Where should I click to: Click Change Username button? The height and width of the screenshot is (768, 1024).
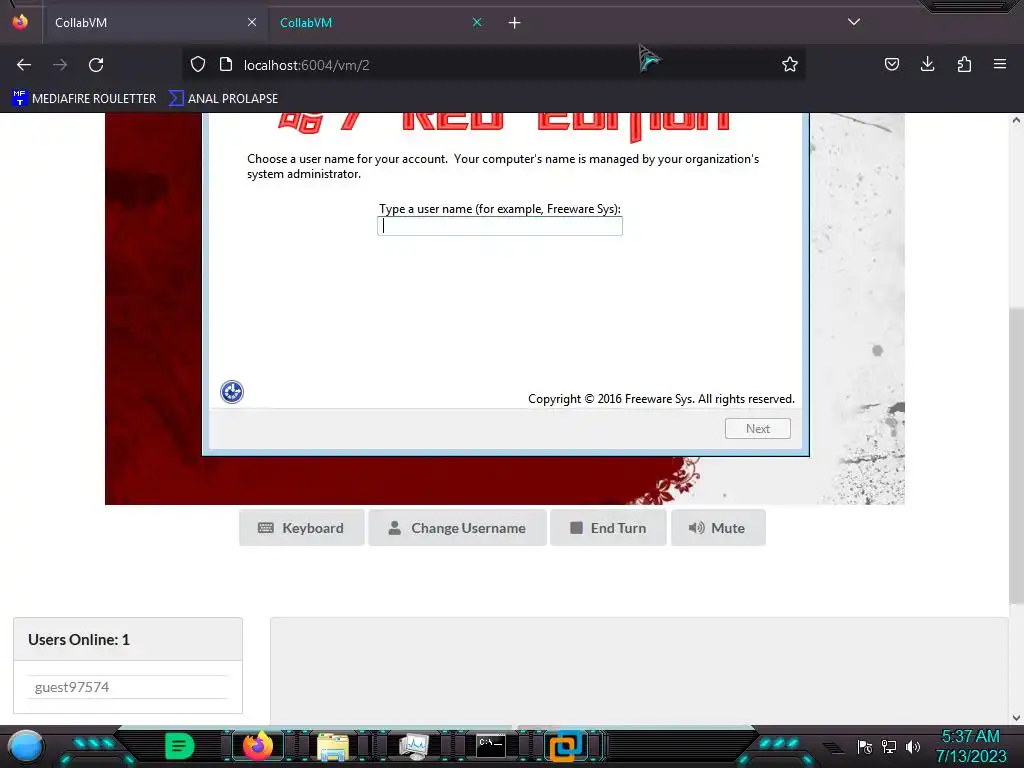coord(457,528)
